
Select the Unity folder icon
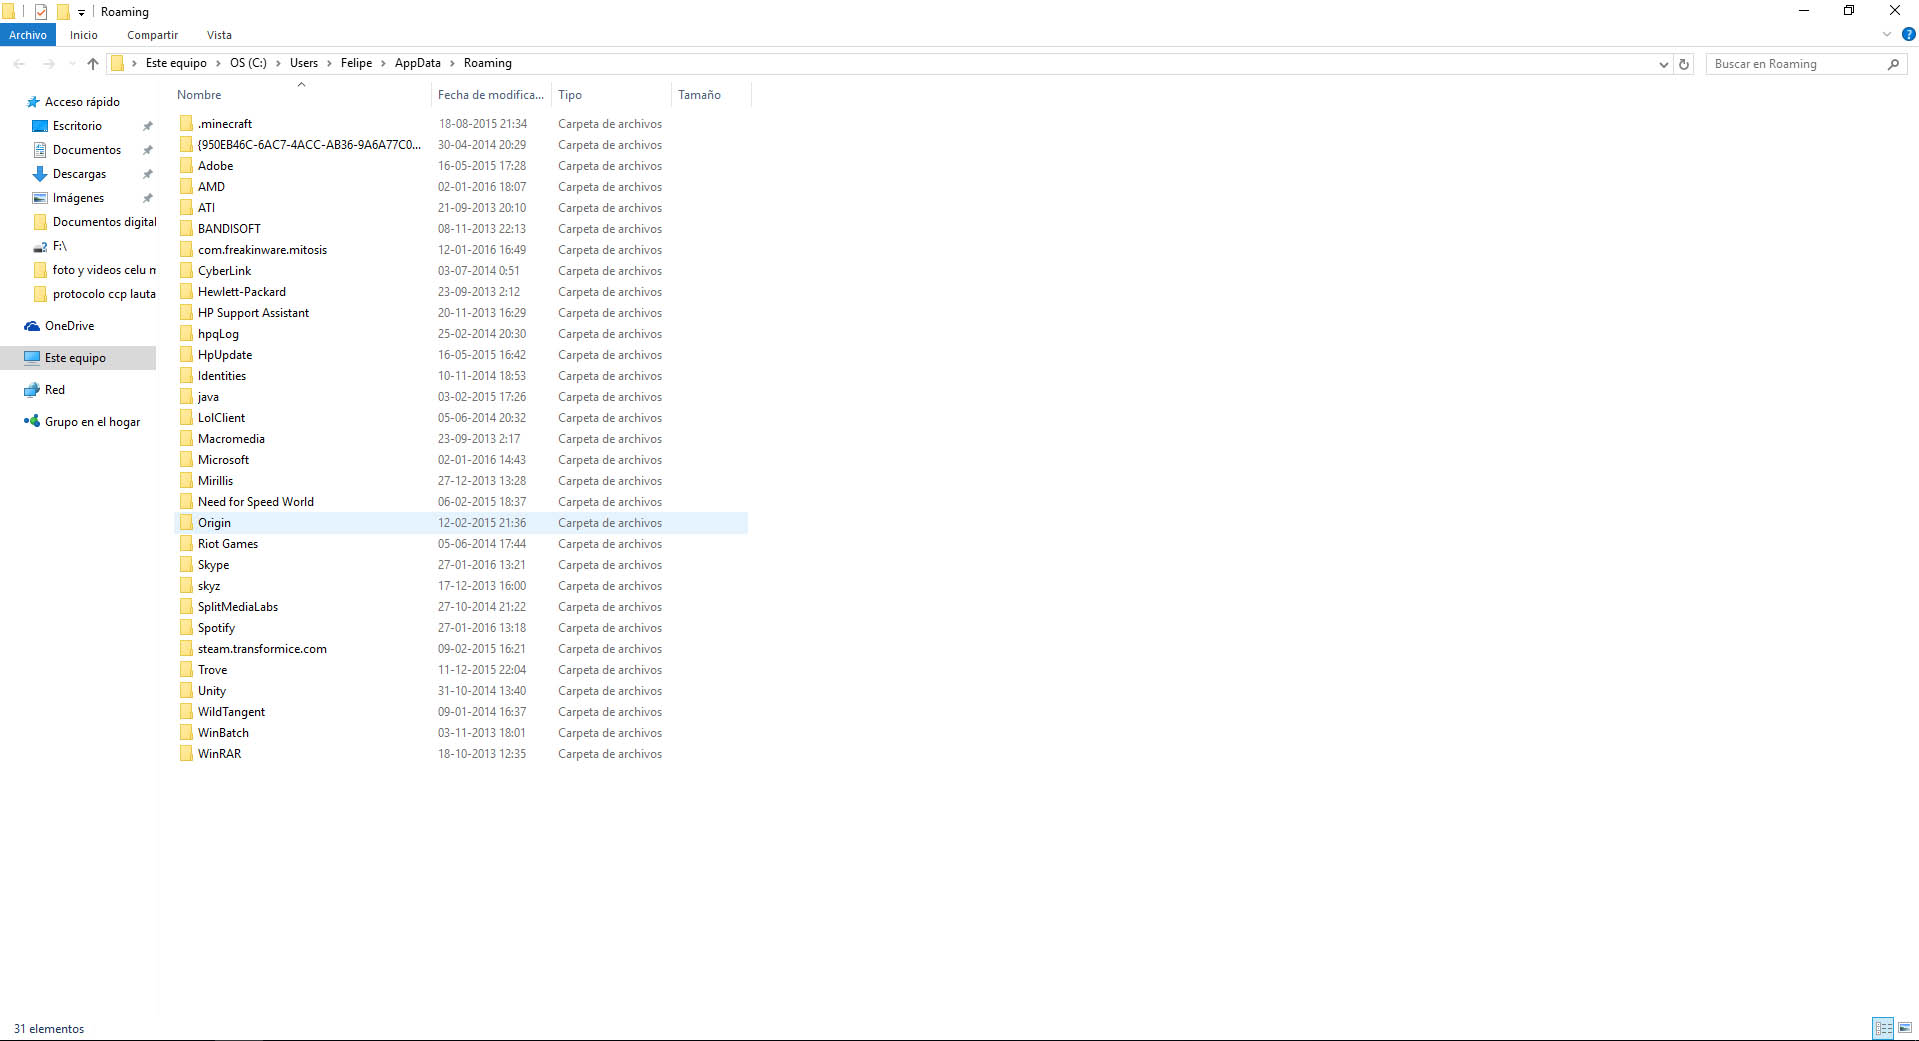click(186, 691)
